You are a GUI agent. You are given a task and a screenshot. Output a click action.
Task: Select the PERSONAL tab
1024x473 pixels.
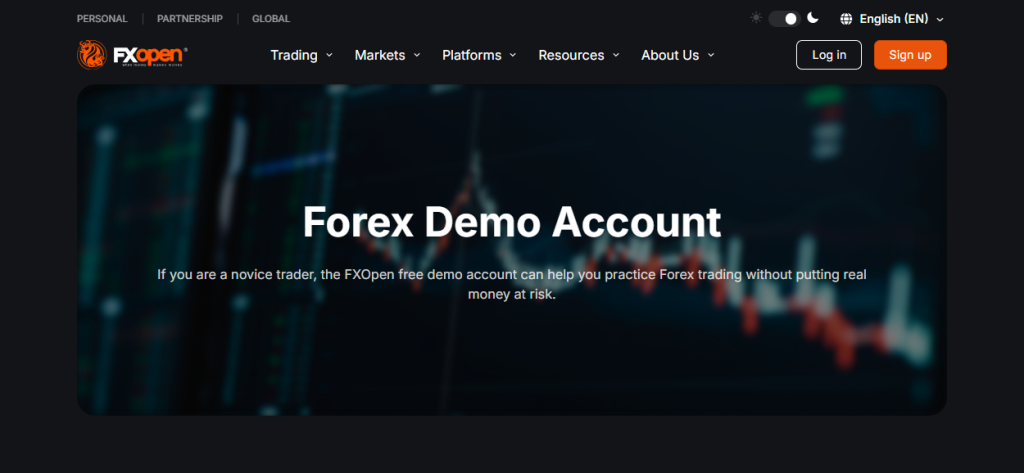tap(102, 19)
